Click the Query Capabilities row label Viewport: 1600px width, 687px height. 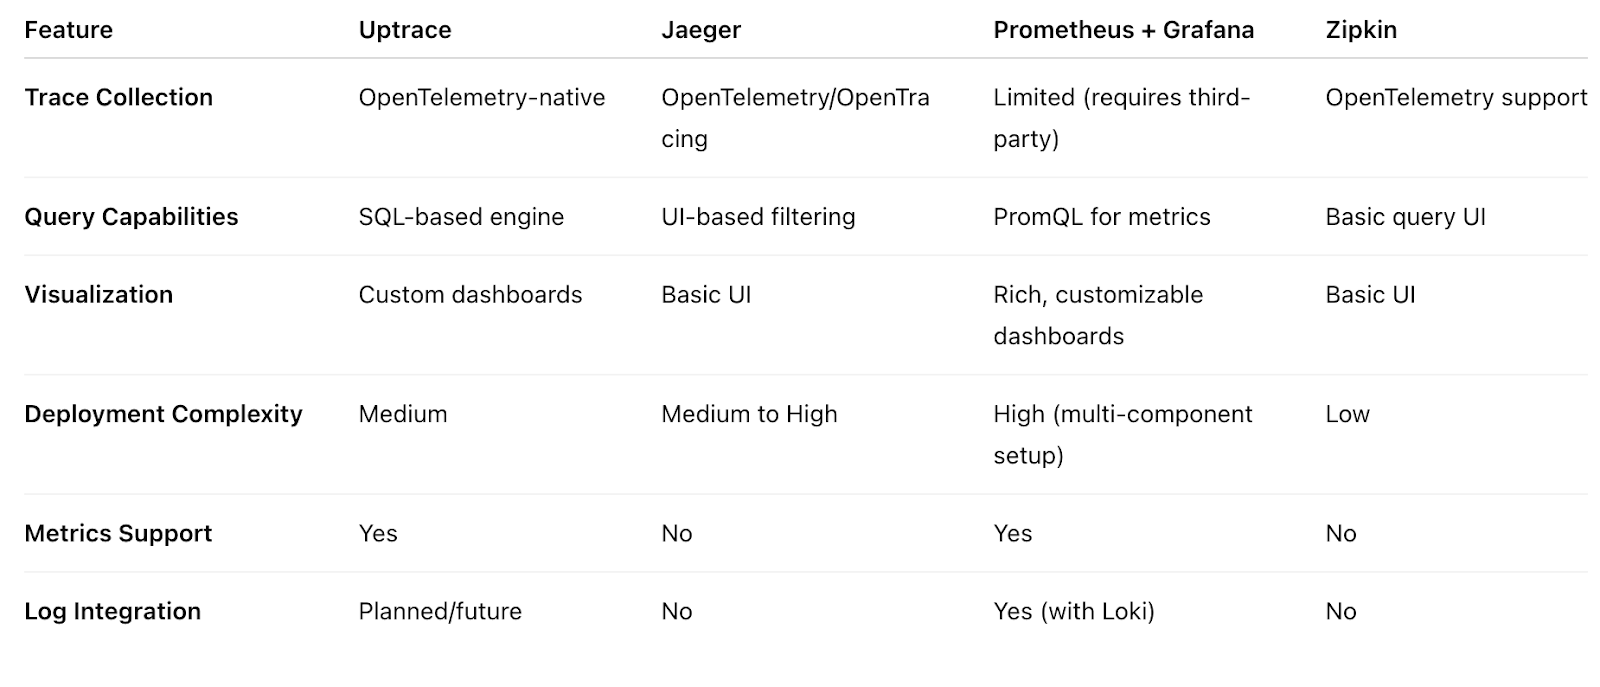(131, 217)
